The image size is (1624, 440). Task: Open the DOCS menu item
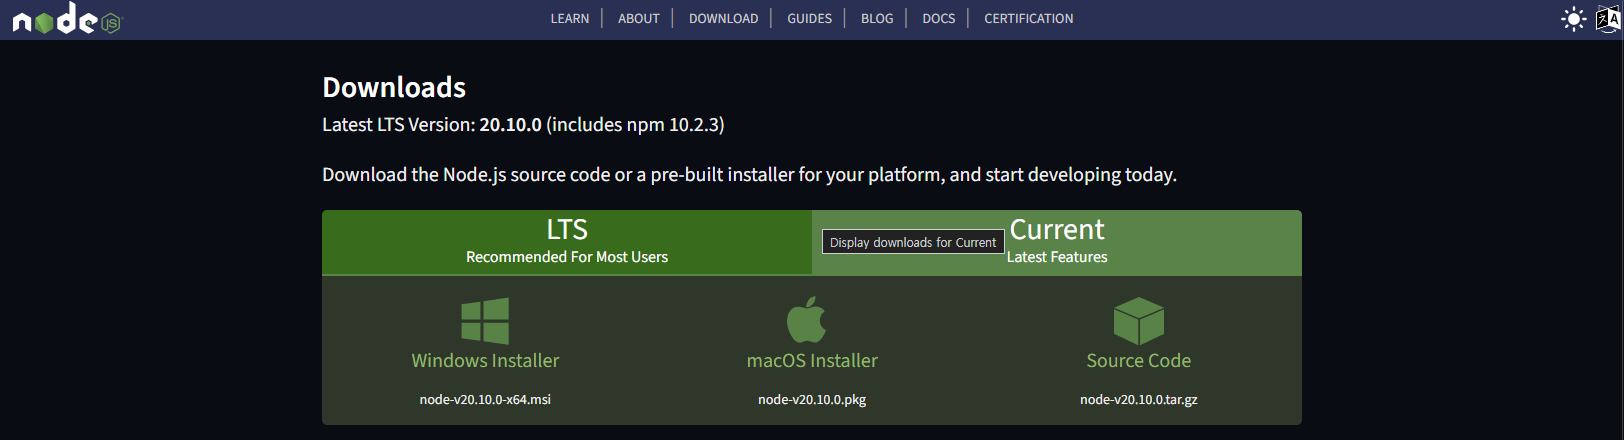click(938, 18)
